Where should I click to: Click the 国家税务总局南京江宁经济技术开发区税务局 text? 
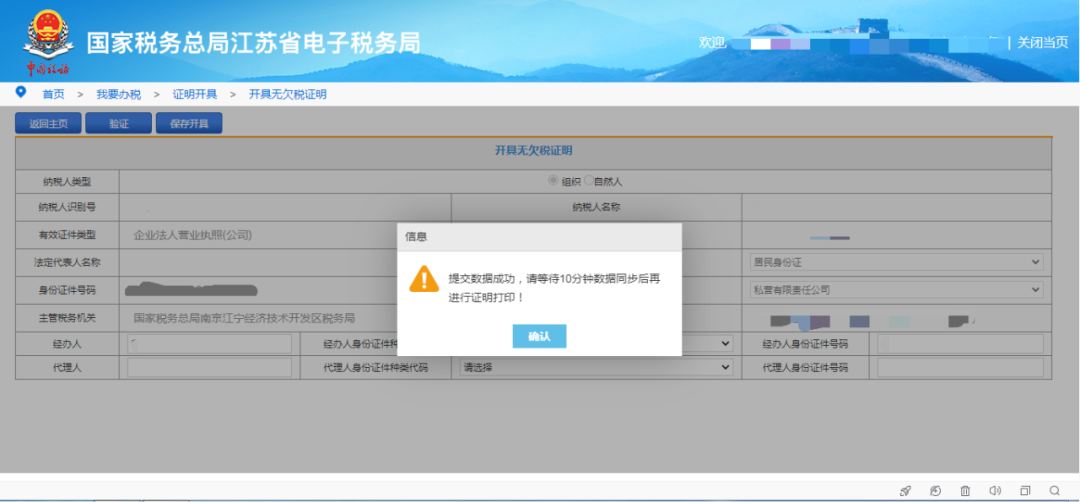tap(244, 318)
